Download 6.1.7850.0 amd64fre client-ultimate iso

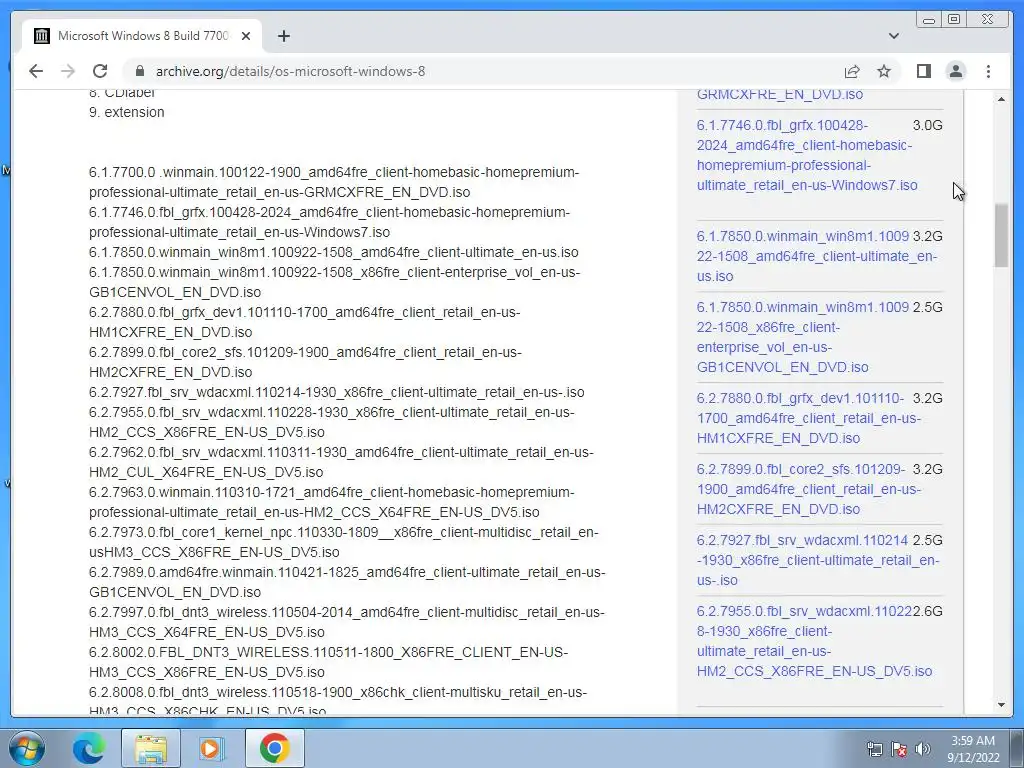point(816,256)
